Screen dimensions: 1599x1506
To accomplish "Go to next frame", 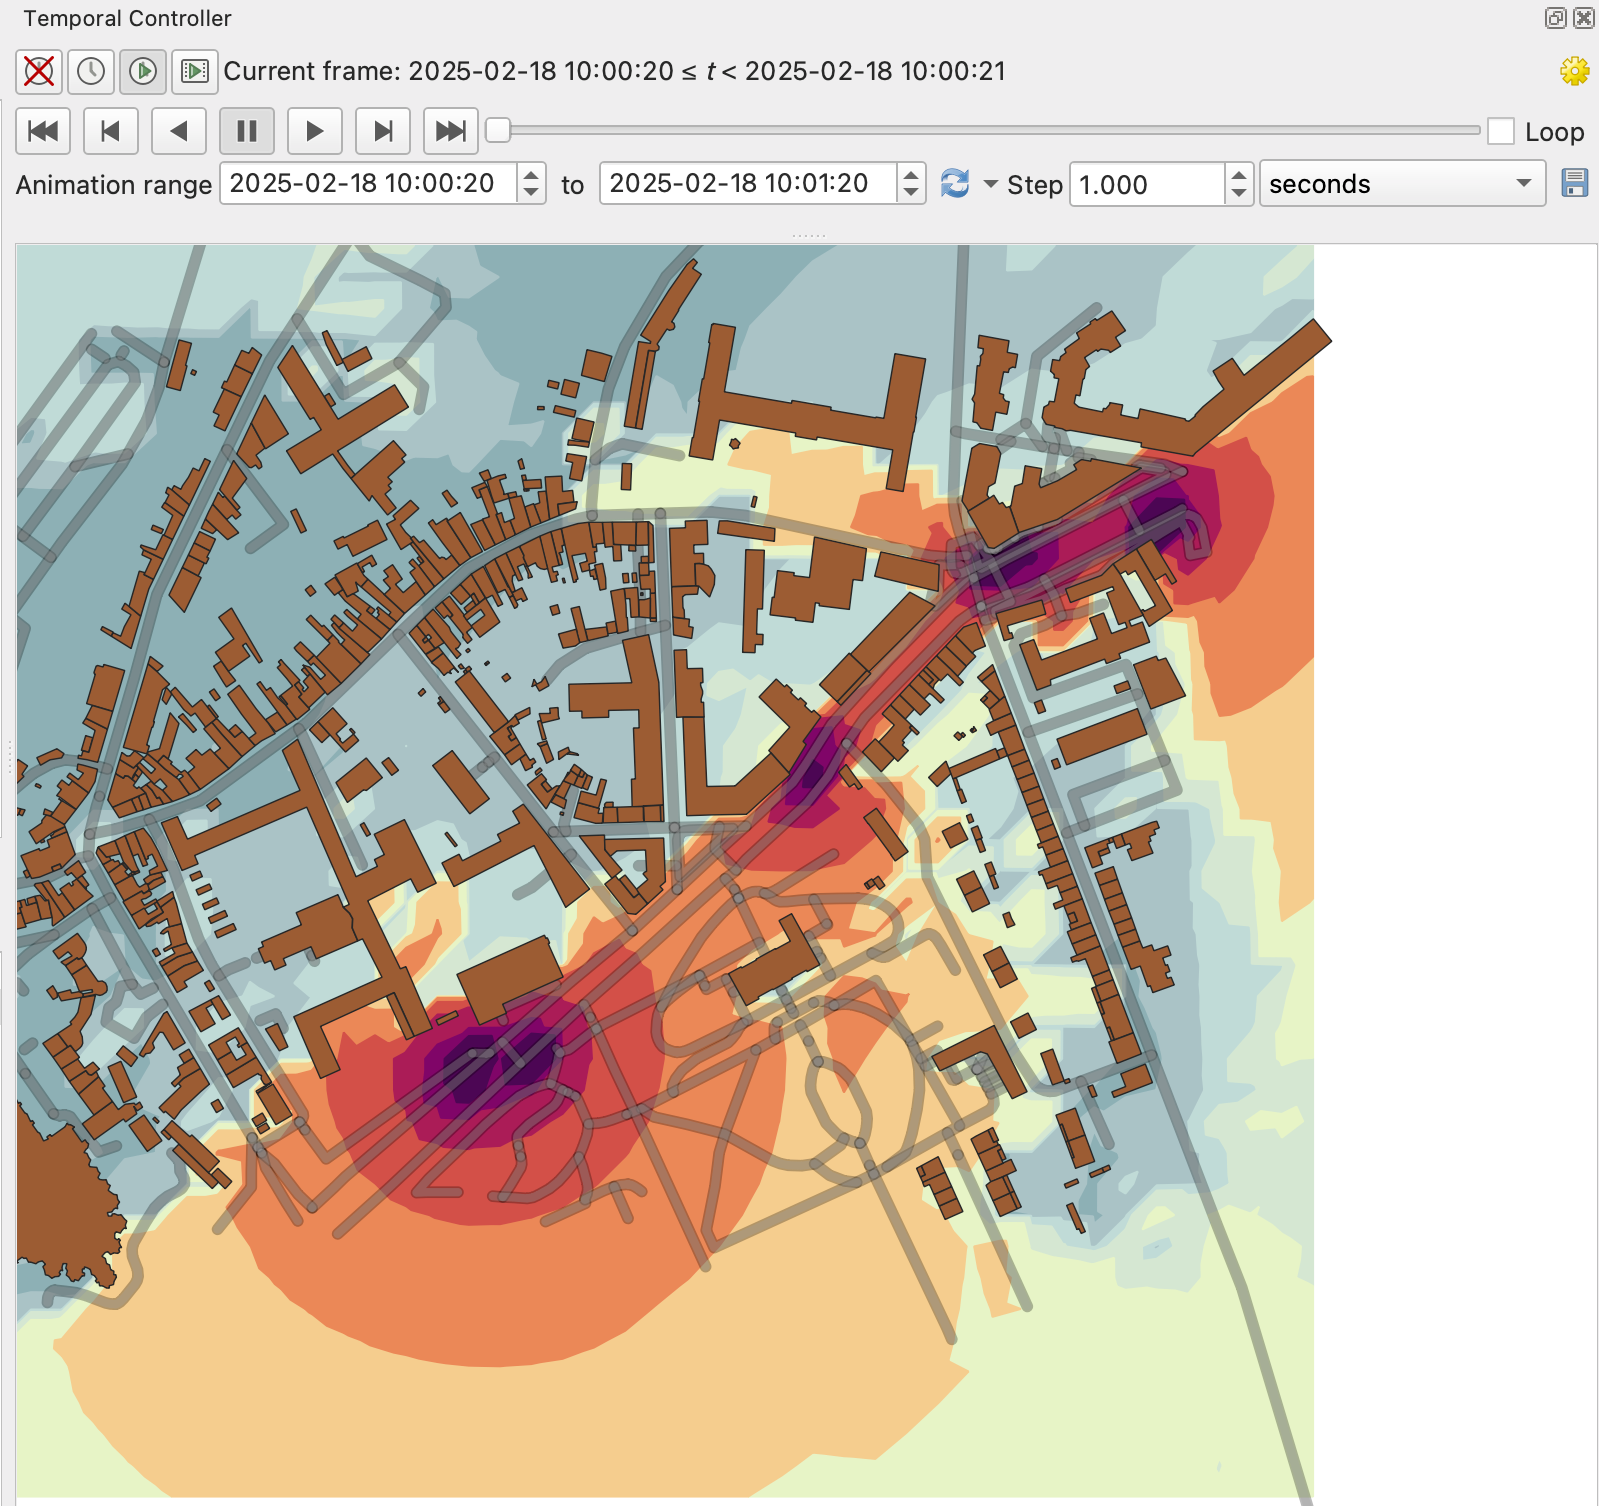I will click(383, 131).
